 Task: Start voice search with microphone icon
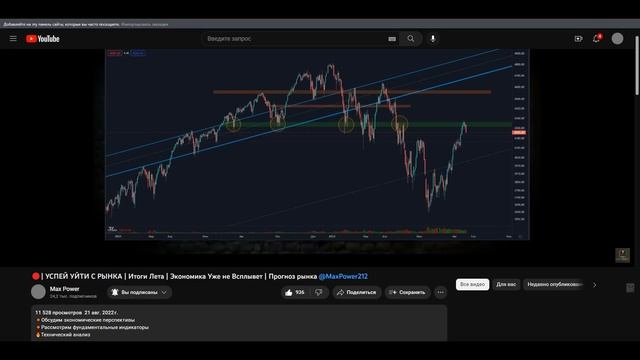pyautogui.click(x=433, y=39)
